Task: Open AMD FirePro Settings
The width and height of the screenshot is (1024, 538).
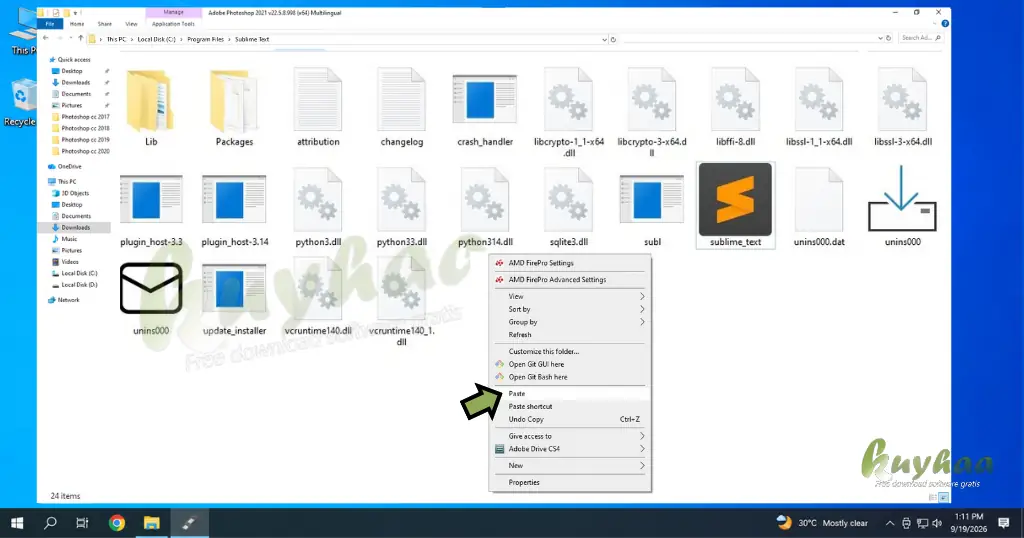Action: coord(569,262)
